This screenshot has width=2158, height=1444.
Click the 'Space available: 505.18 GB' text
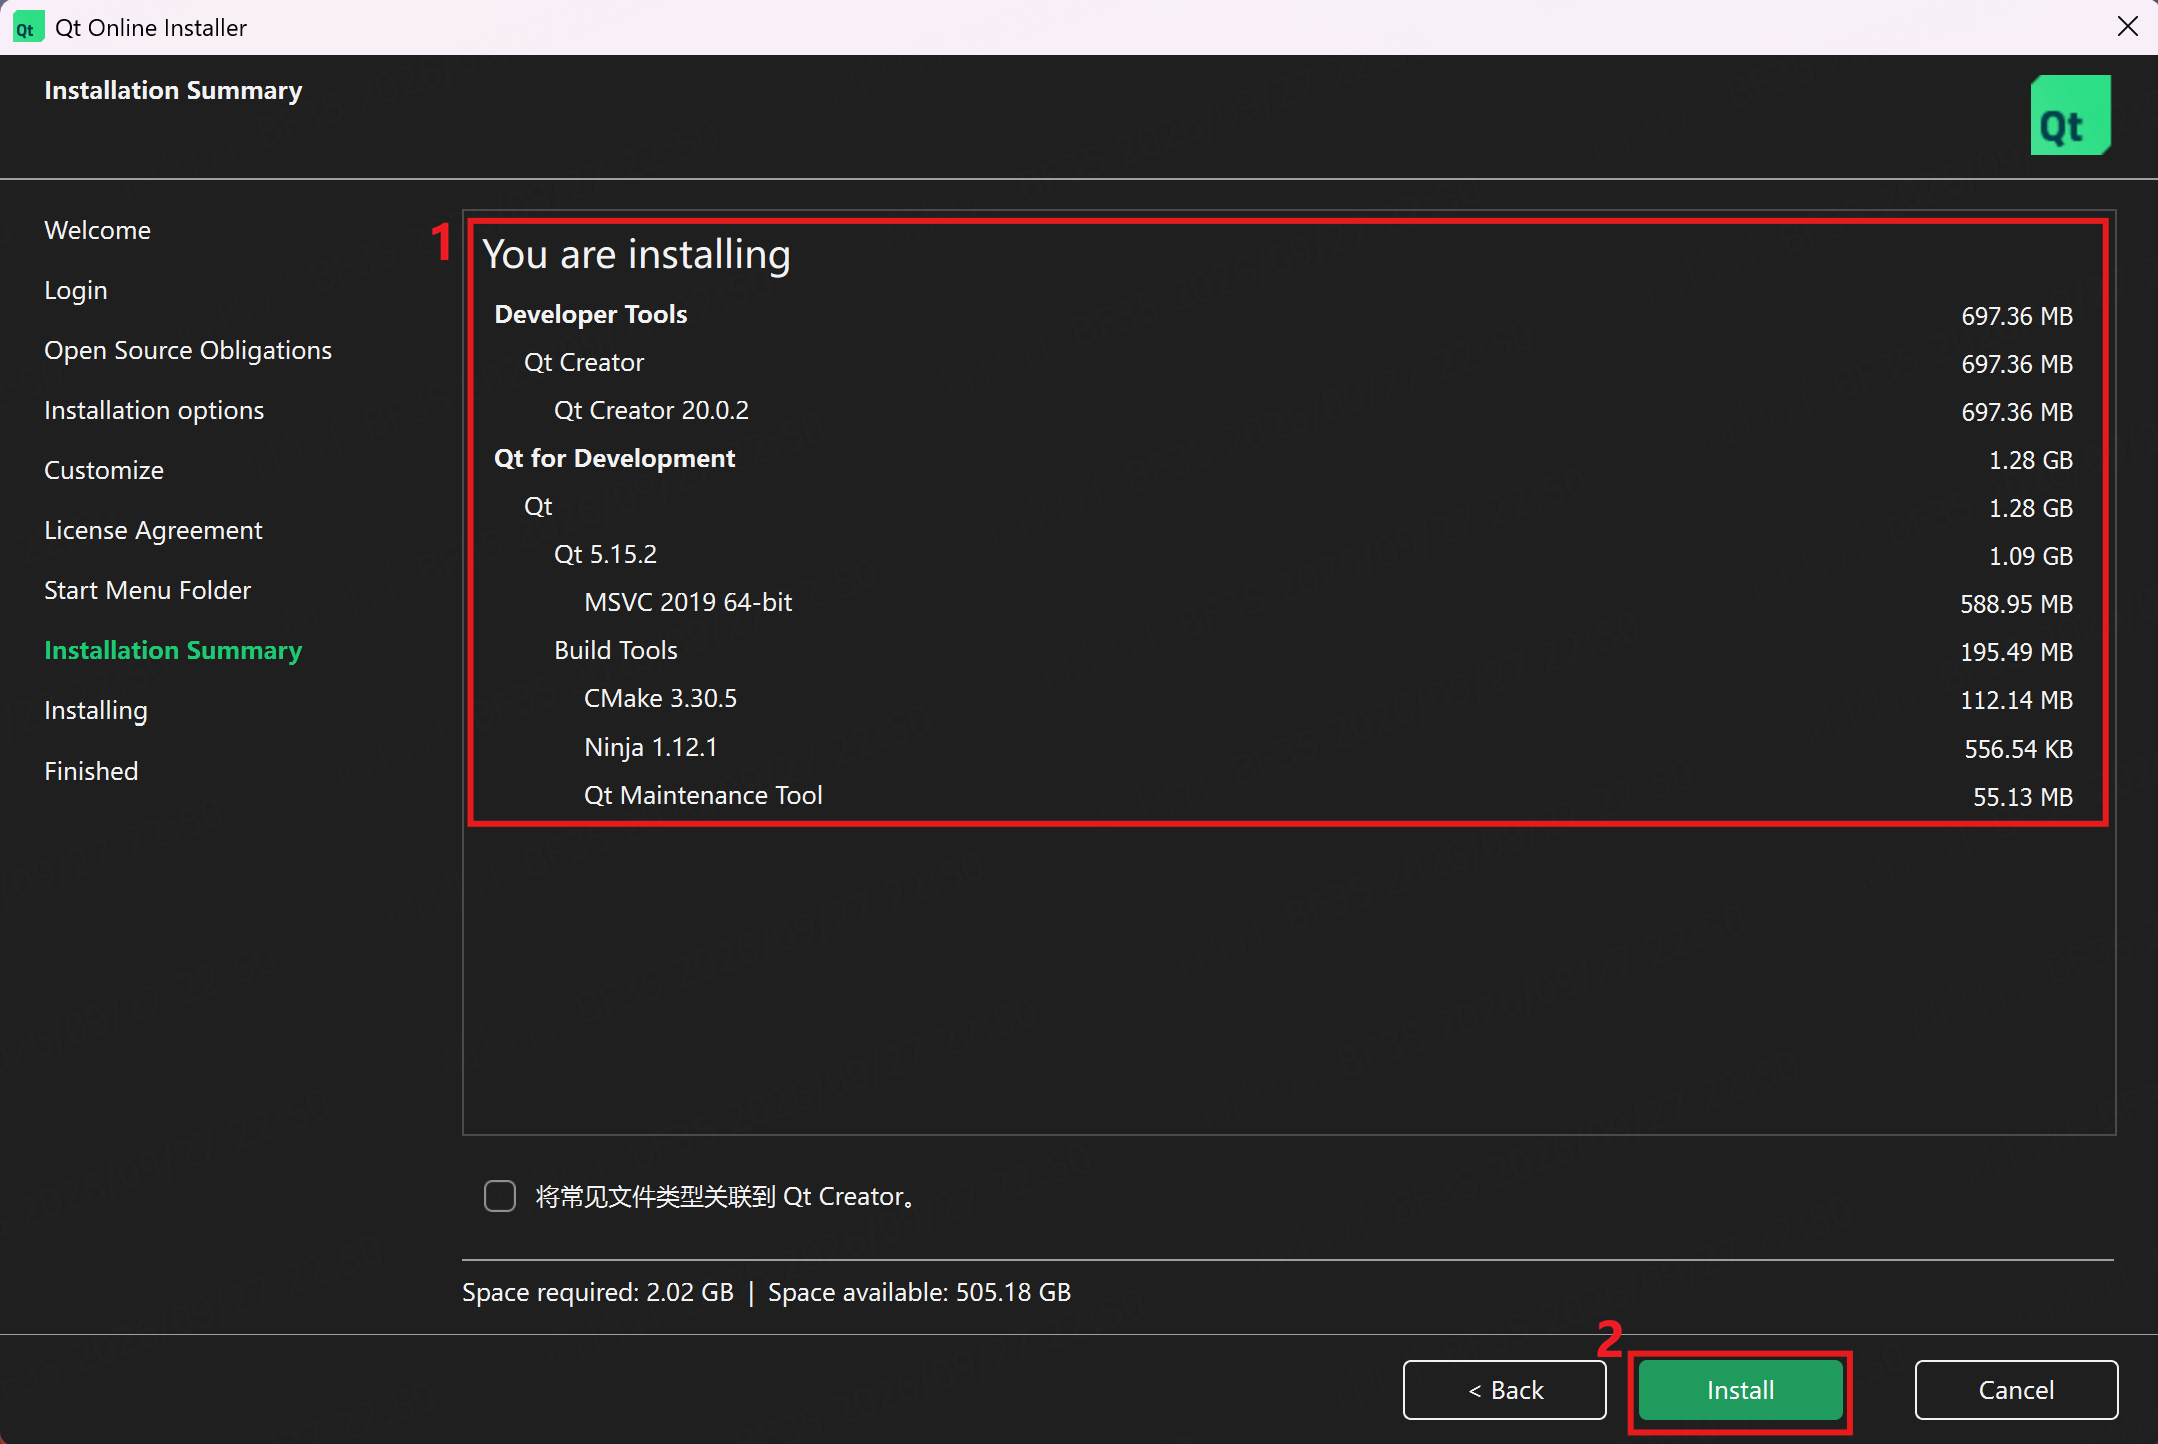click(x=919, y=1292)
